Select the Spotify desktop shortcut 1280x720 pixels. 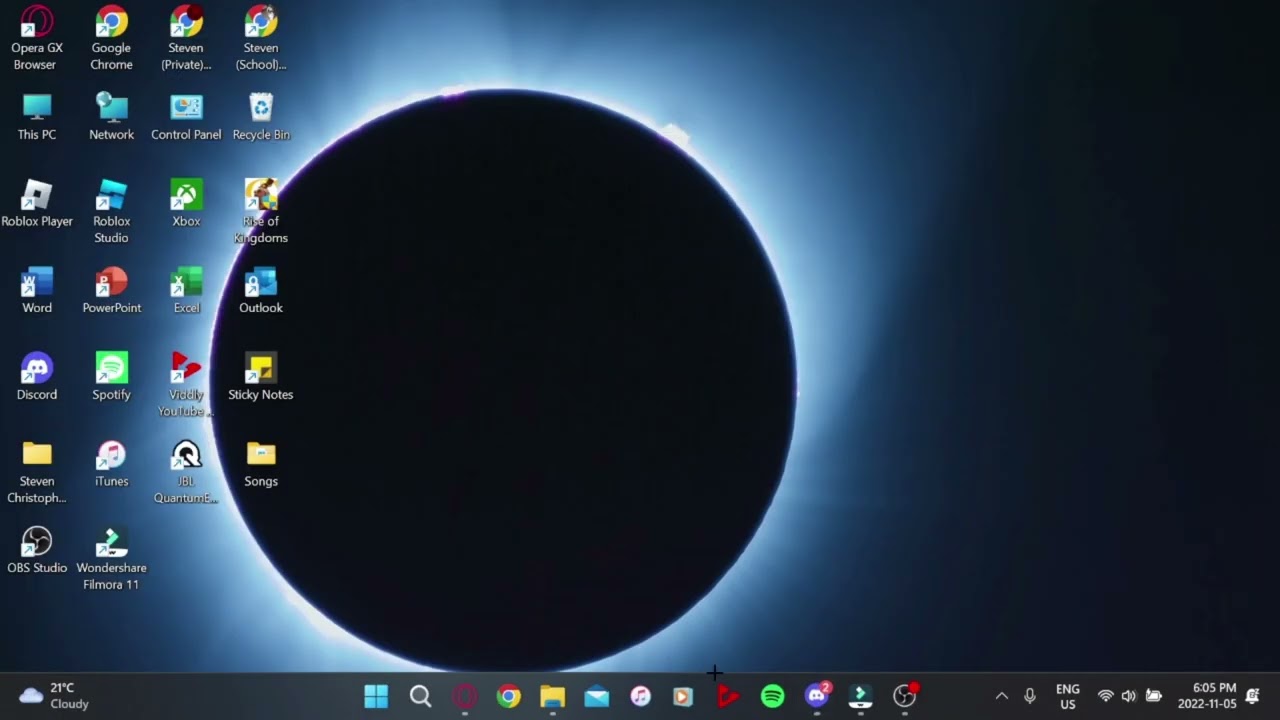click(111, 377)
